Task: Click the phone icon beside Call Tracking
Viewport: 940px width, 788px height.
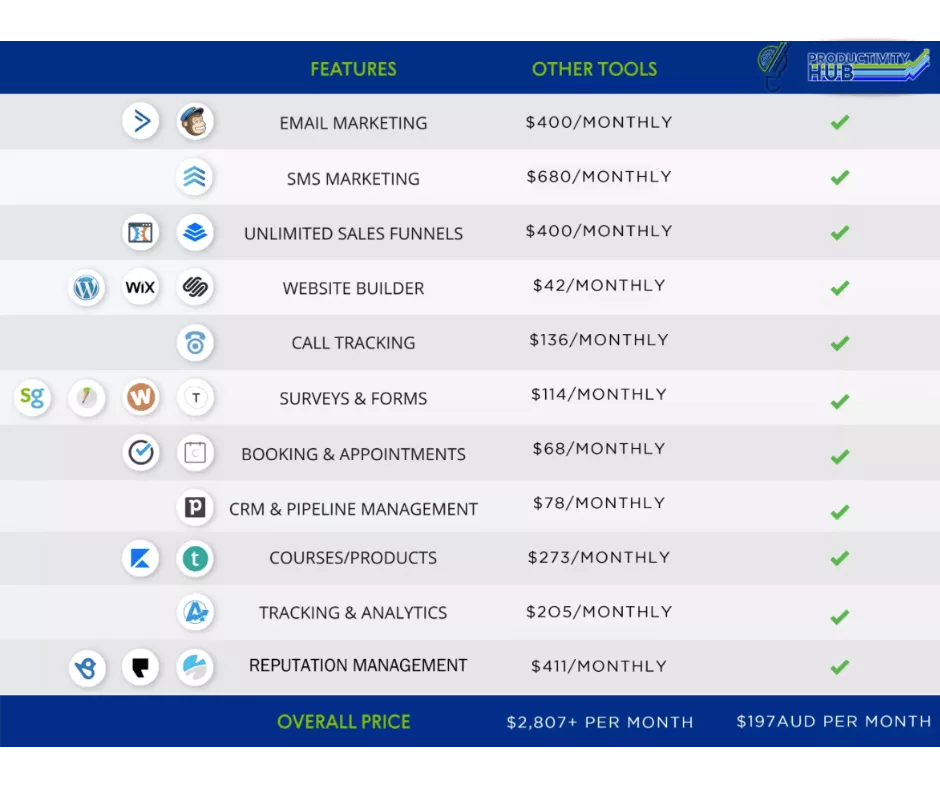Action: pos(195,343)
